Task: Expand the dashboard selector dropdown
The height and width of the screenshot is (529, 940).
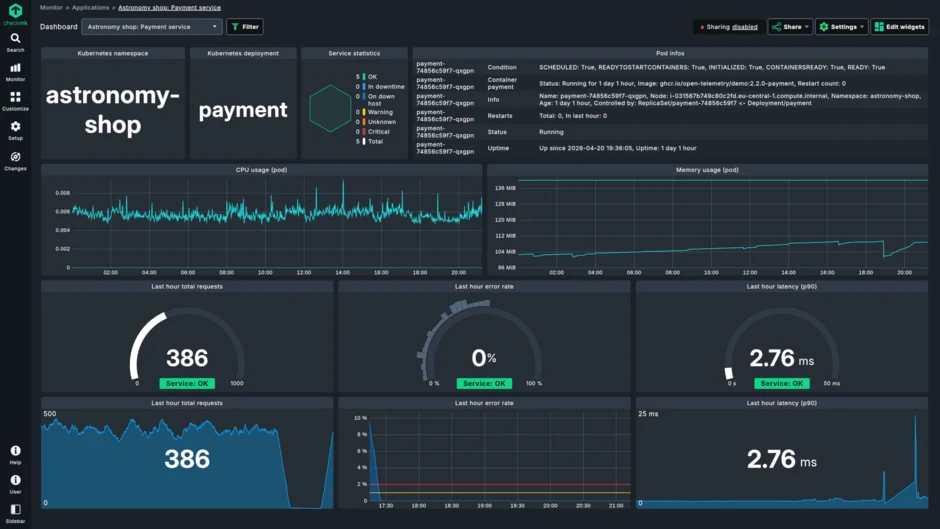Action: tap(152, 27)
